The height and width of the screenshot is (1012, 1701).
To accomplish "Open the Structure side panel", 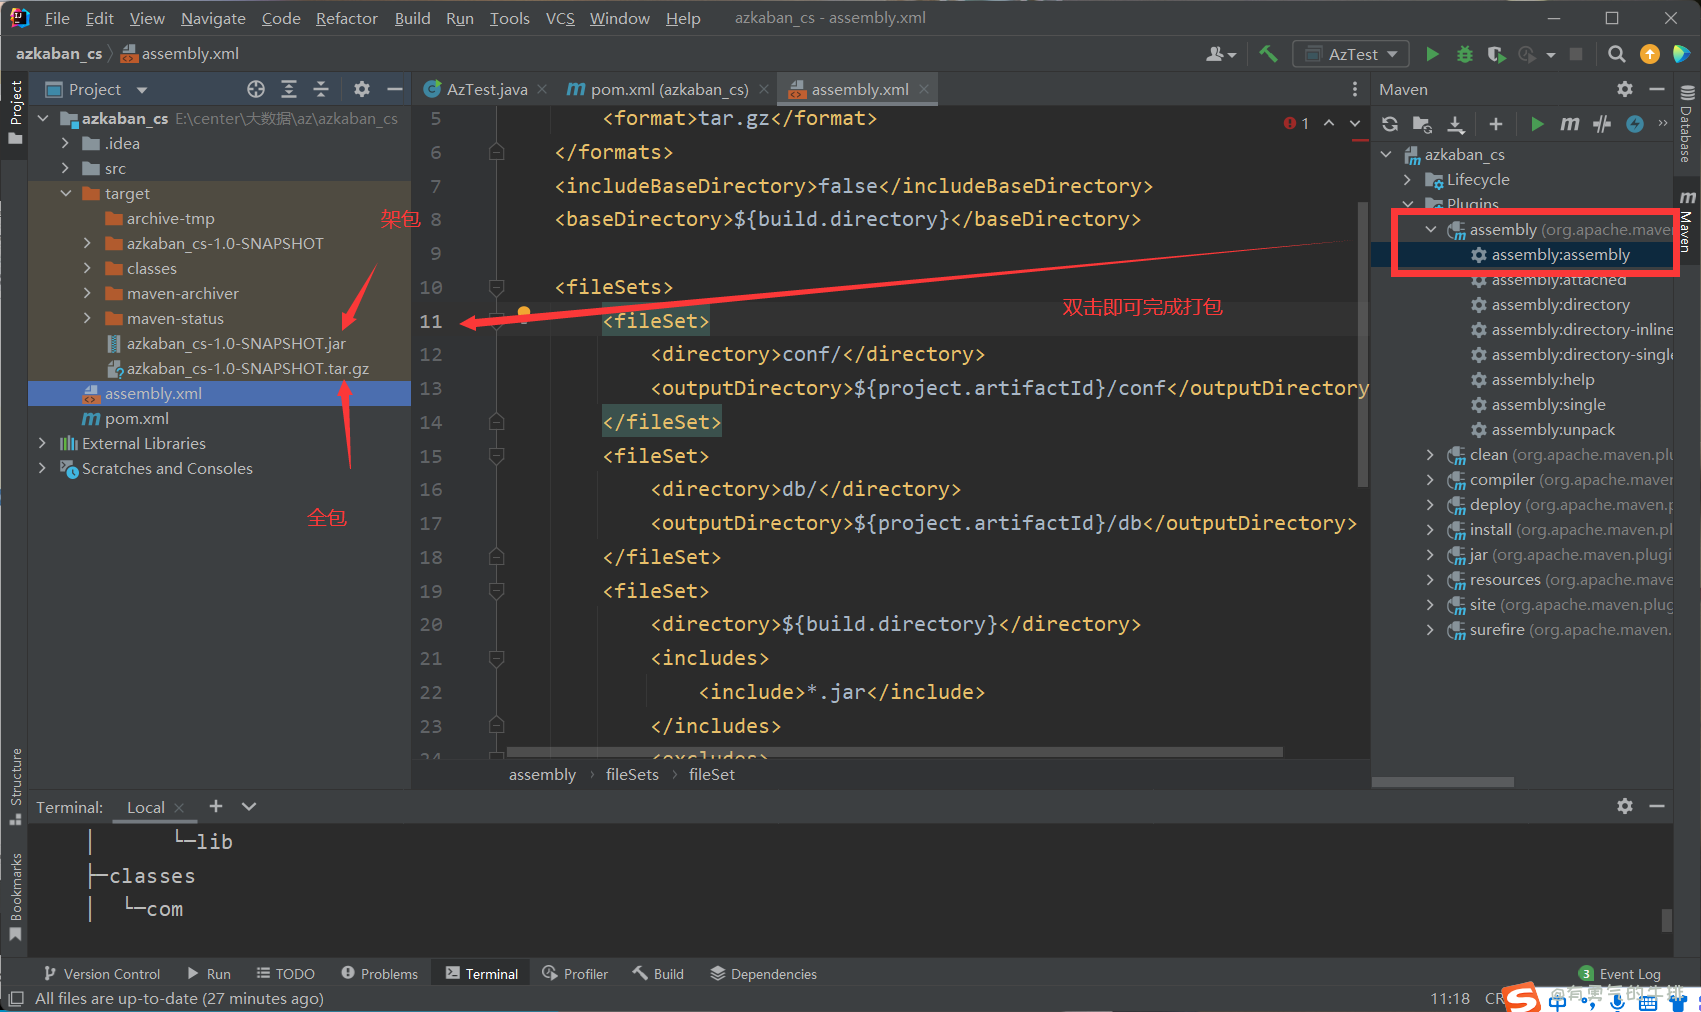I will [x=15, y=786].
